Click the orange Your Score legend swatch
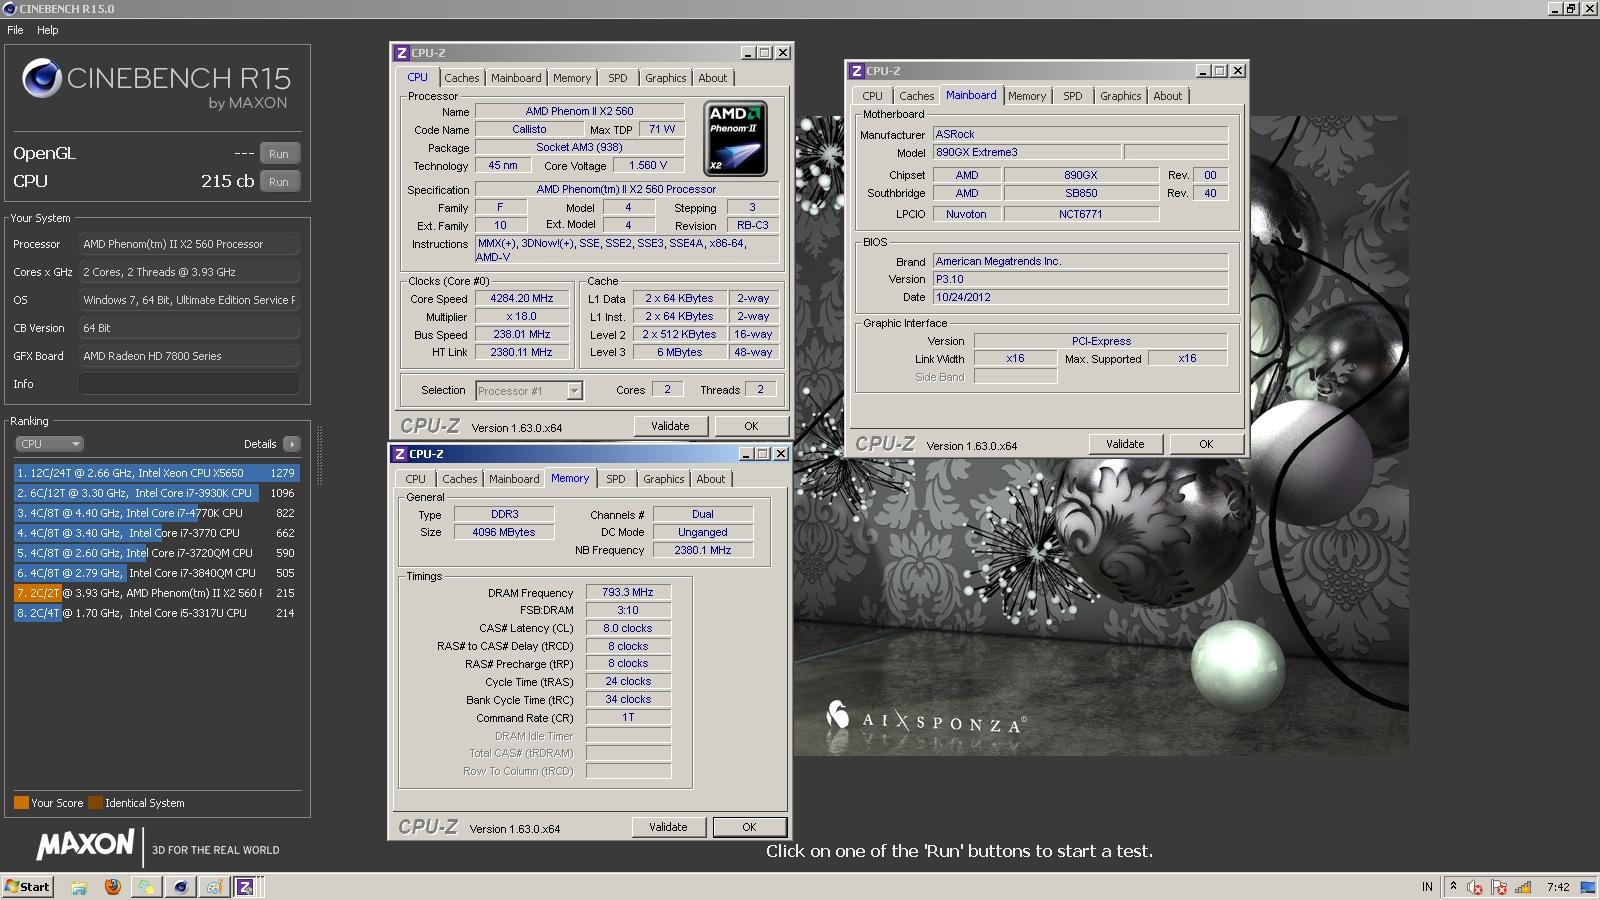Screen dimensions: 1600x900 (21, 803)
